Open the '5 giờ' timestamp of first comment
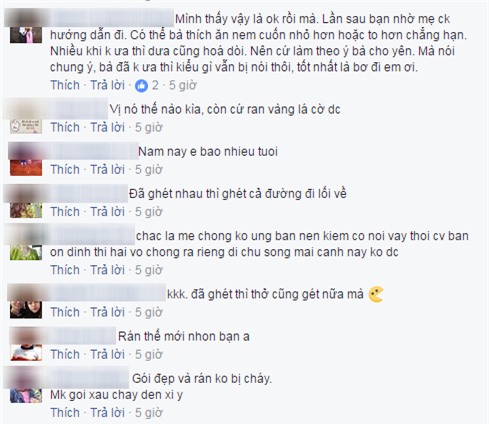Viewport: 489px width, 424px height. pyautogui.click(x=183, y=85)
